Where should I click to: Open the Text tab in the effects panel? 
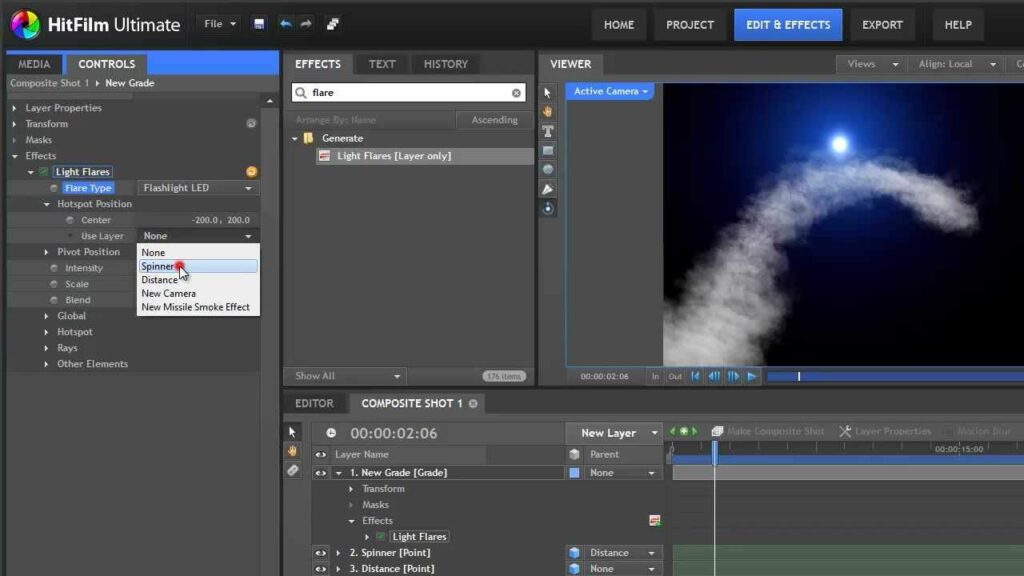(381, 63)
